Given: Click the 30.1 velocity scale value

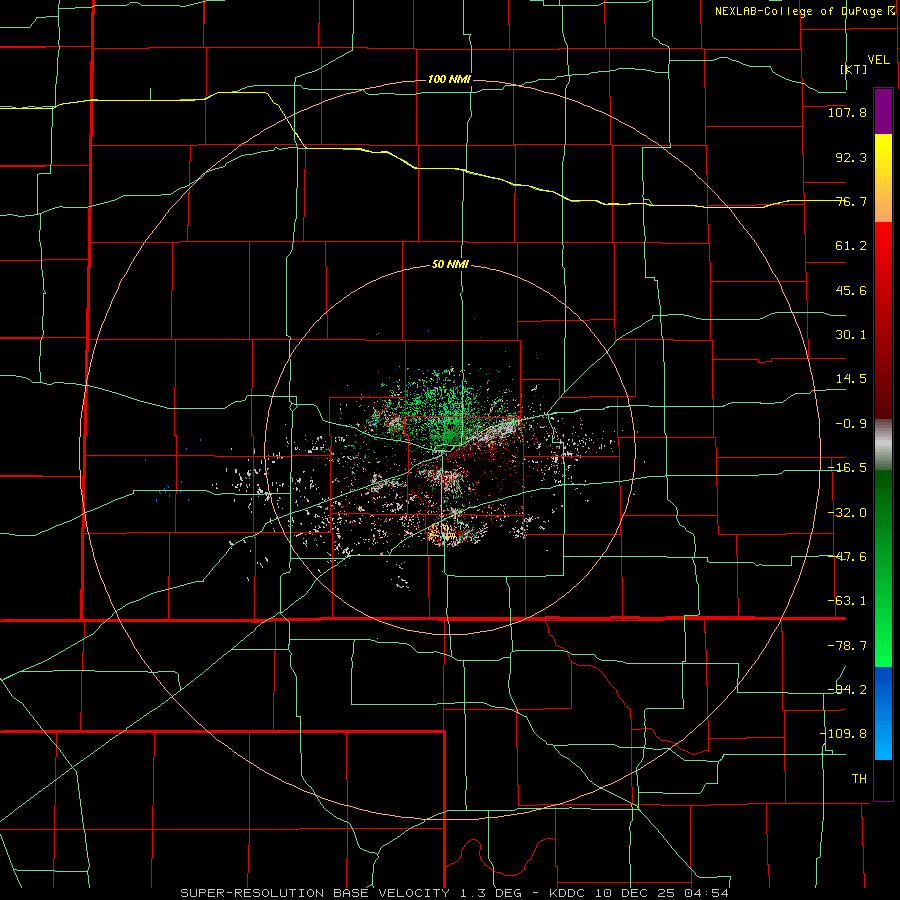Looking at the screenshot, I should pos(851,335).
